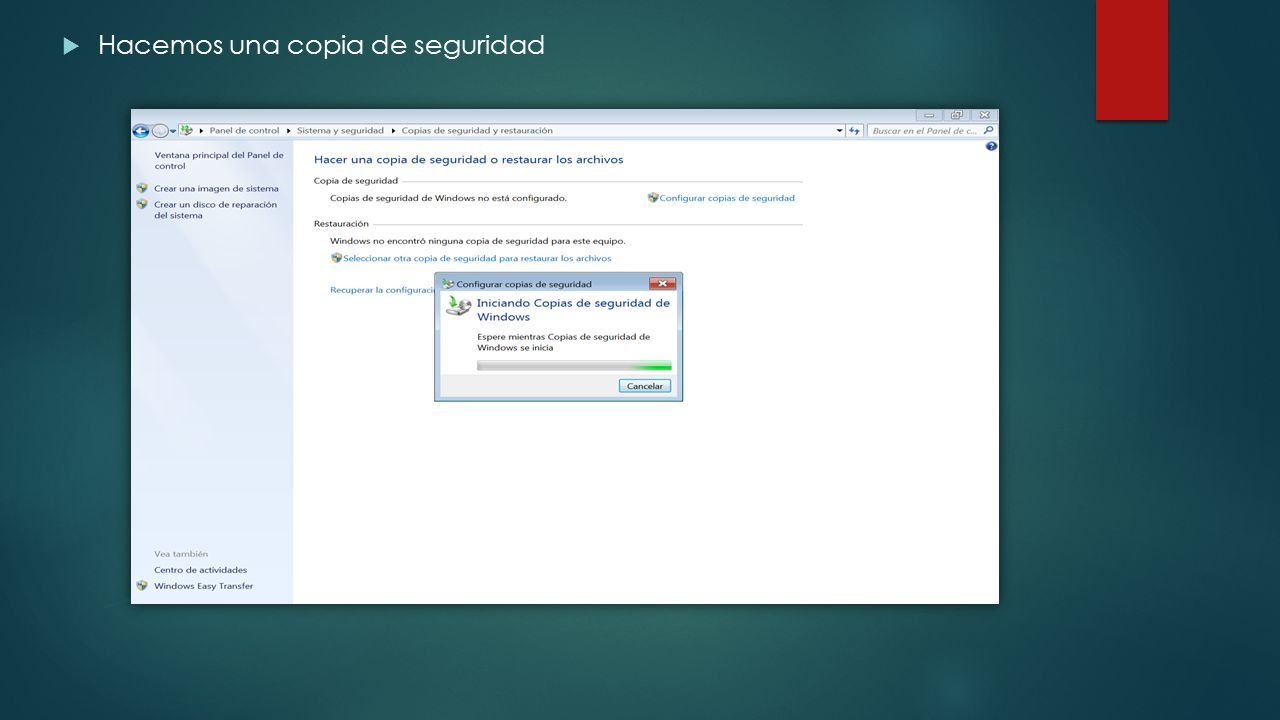Click the backup dialog title bar icon

(448, 284)
